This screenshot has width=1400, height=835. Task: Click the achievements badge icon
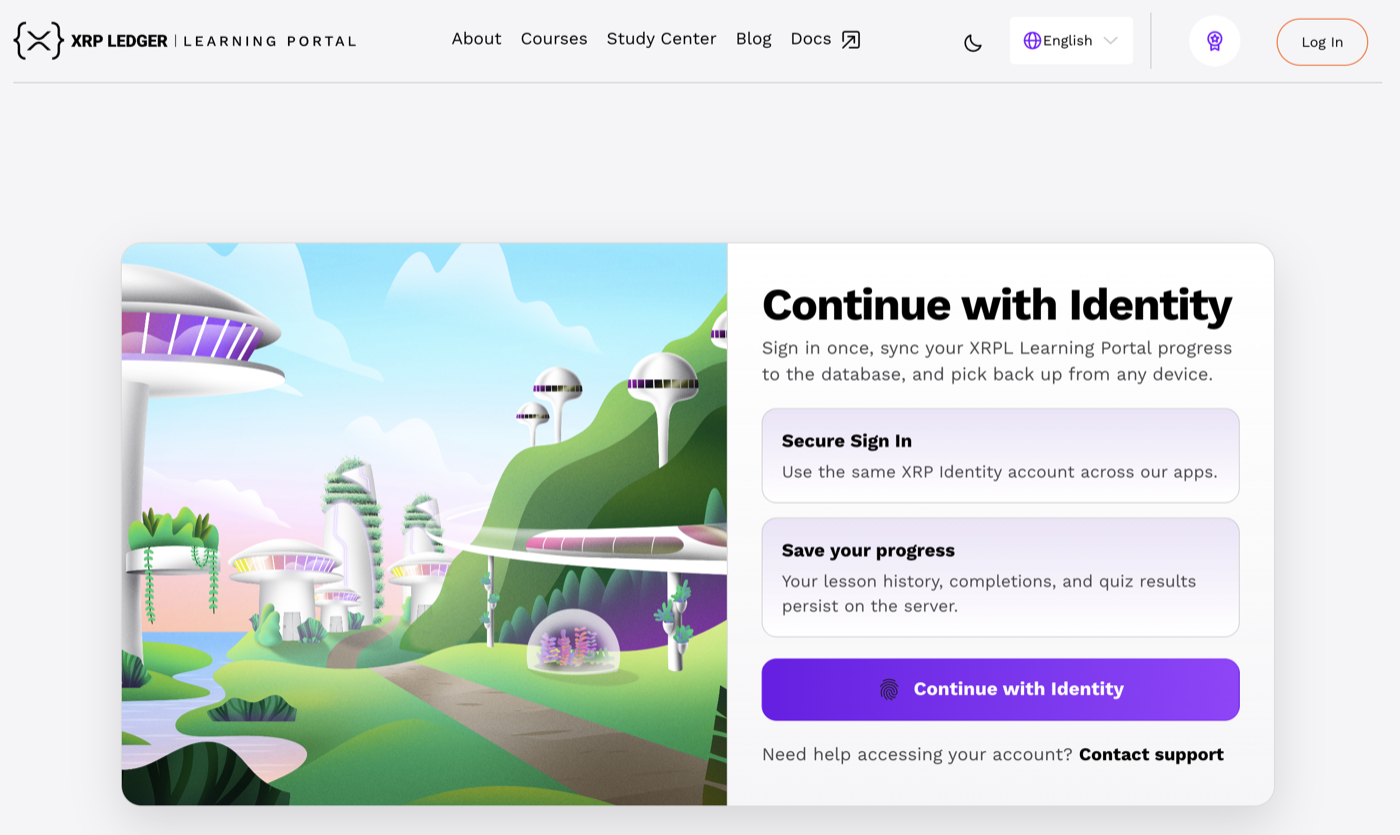[1215, 41]
